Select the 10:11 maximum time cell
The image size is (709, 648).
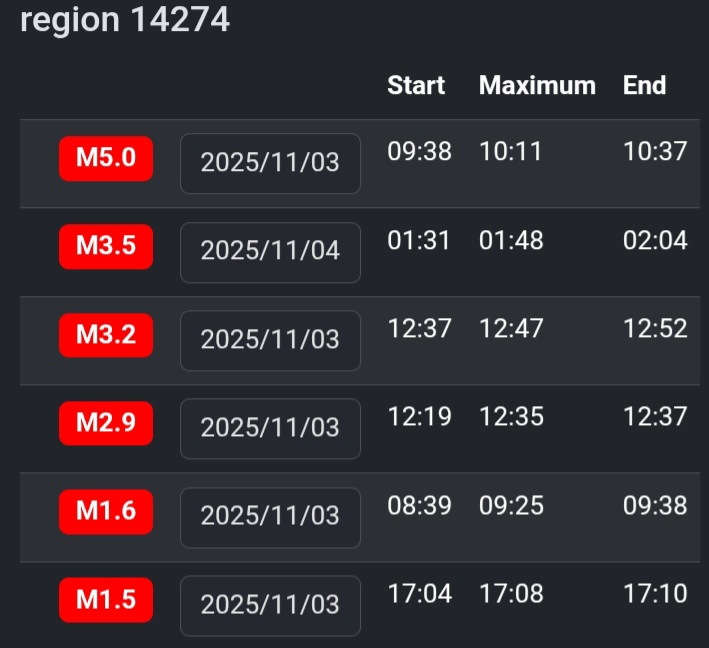pos(510,152)
